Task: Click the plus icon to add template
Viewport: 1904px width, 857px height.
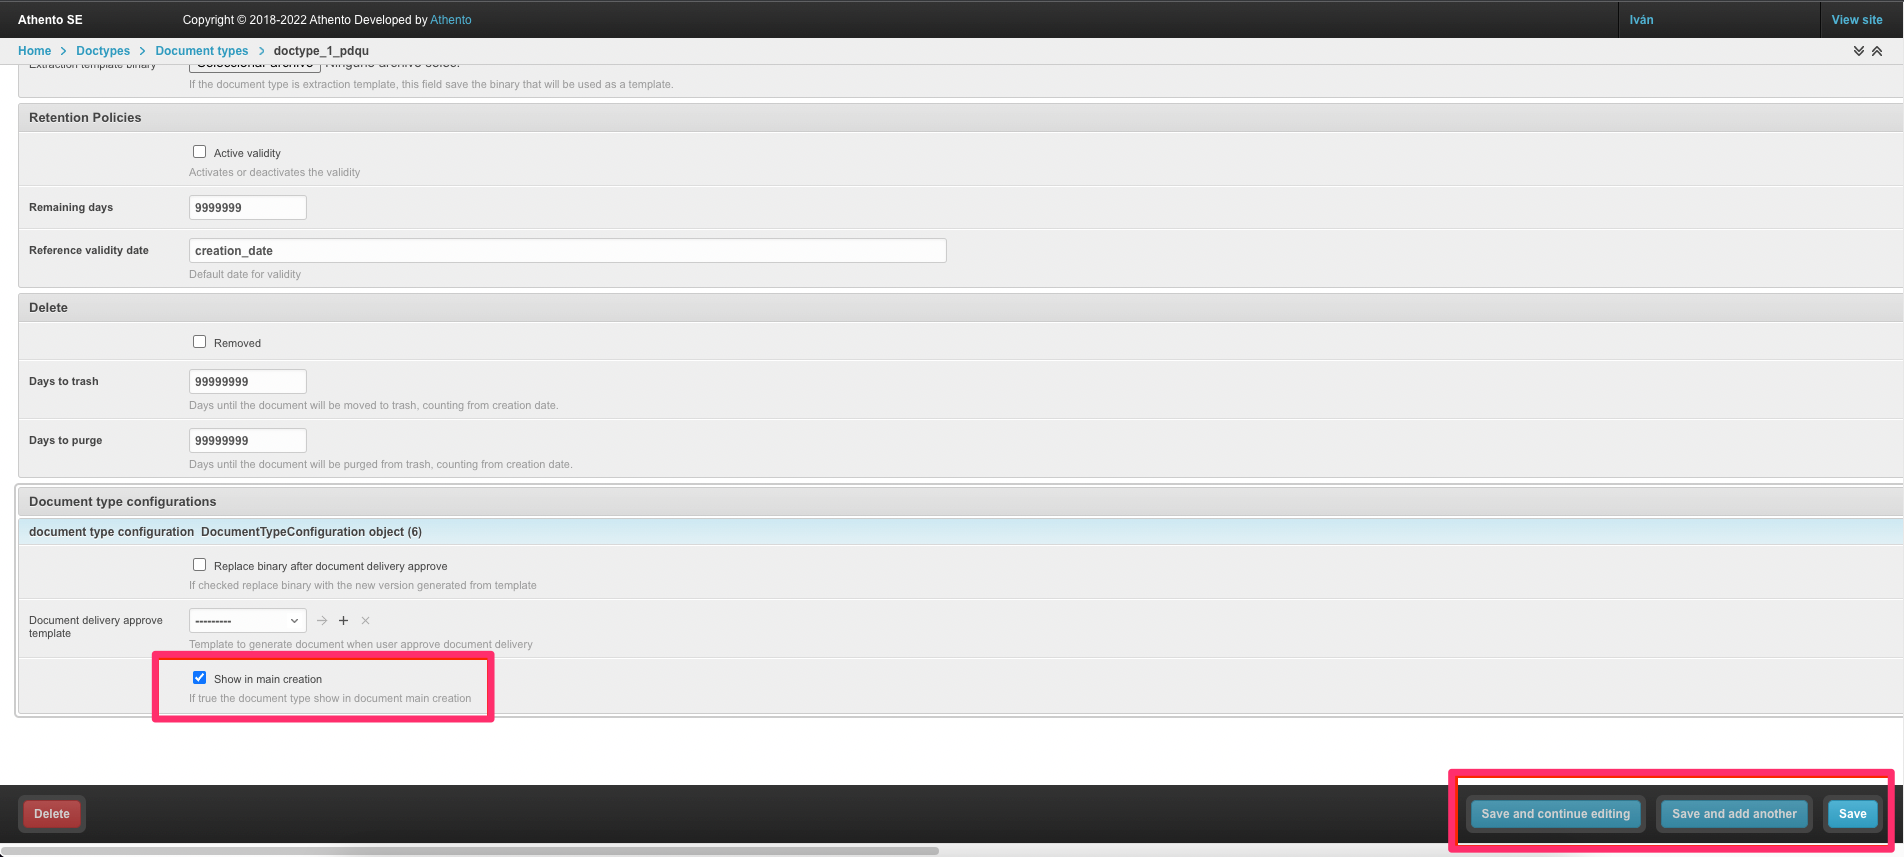Action: tap(343, 621)
